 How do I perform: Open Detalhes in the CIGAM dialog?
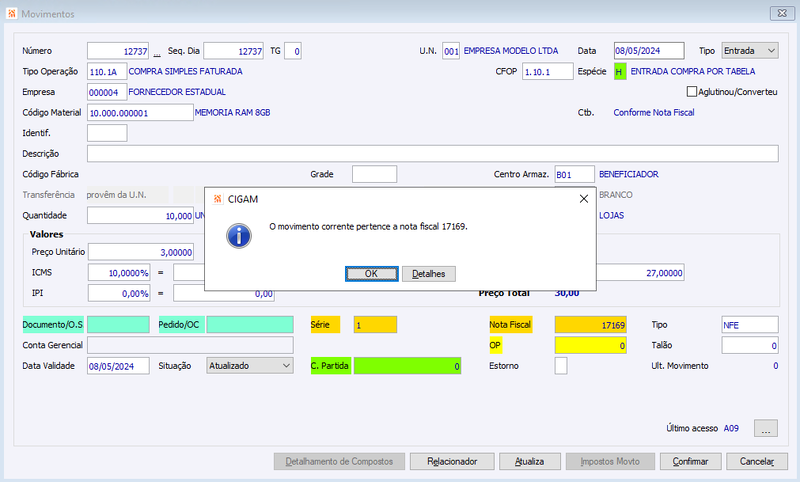tap(429, 274)
